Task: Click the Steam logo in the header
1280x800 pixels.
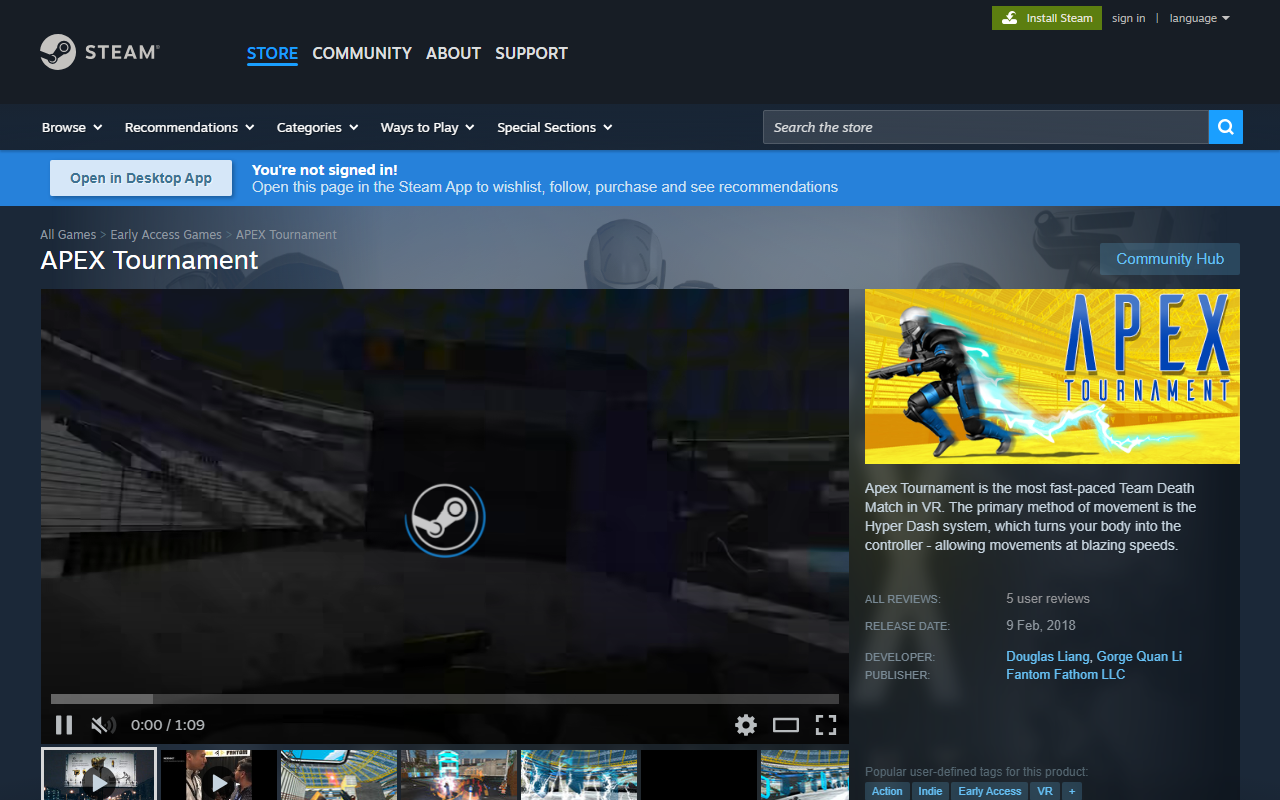Action: point(100,52)
